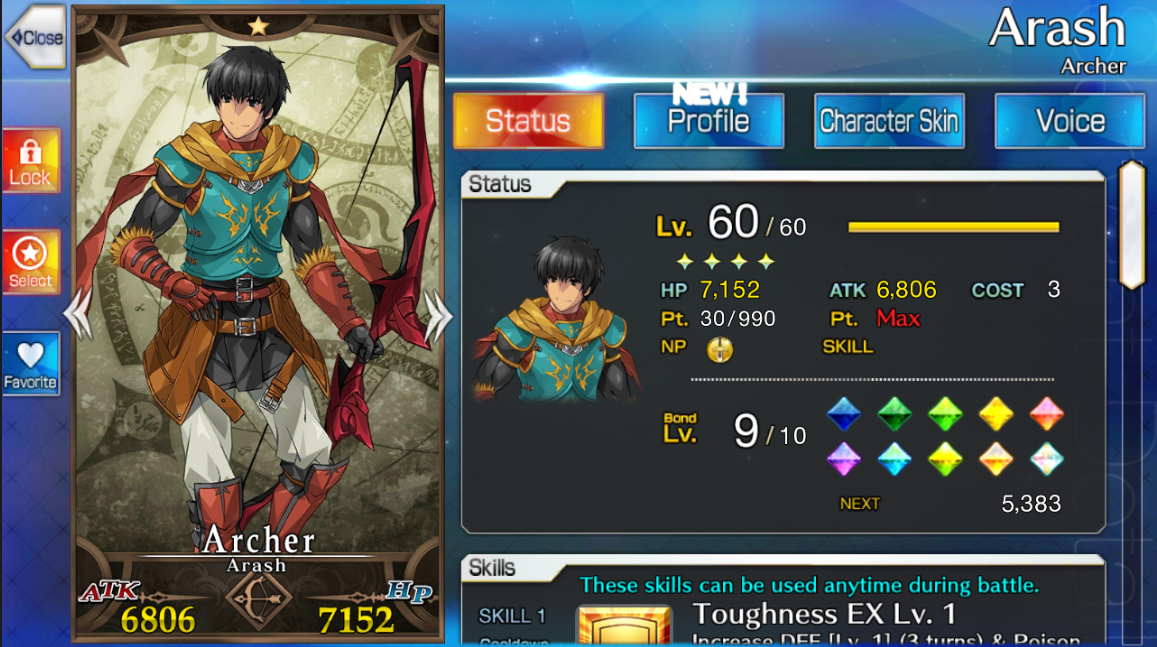Open the Voice tab

click(1069, 120)
